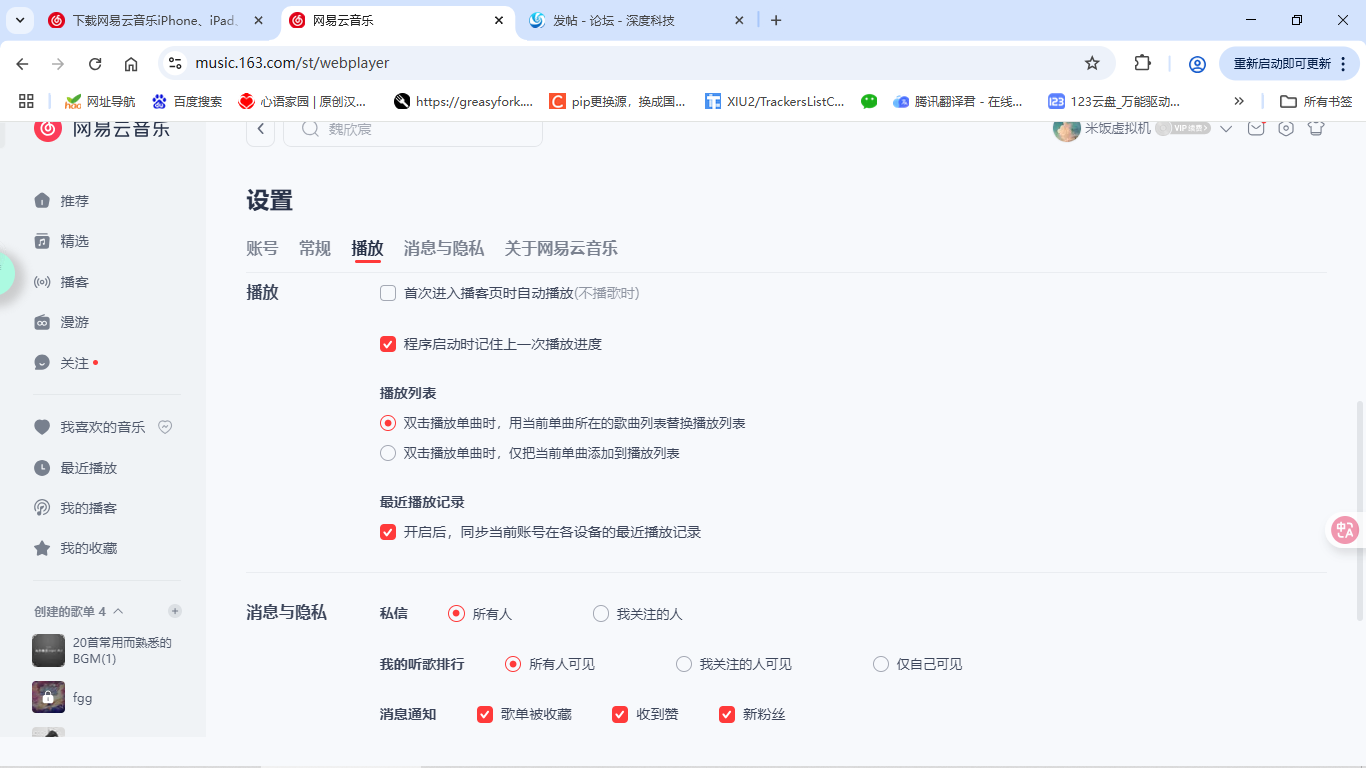The image size is (1366, 768).
Task: Collapse 创建的歌单 list chevron
Action: pyautogui.click(x=118, y=611)
